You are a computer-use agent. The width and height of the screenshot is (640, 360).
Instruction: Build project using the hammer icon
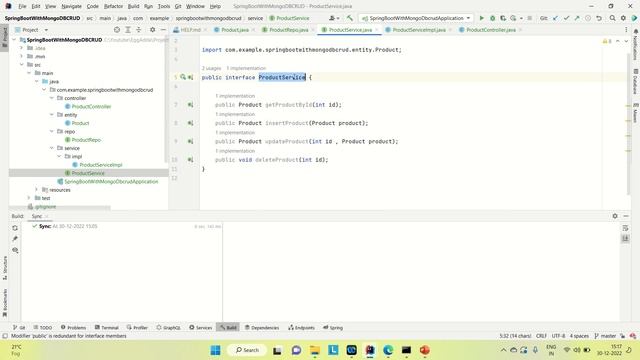350,18
